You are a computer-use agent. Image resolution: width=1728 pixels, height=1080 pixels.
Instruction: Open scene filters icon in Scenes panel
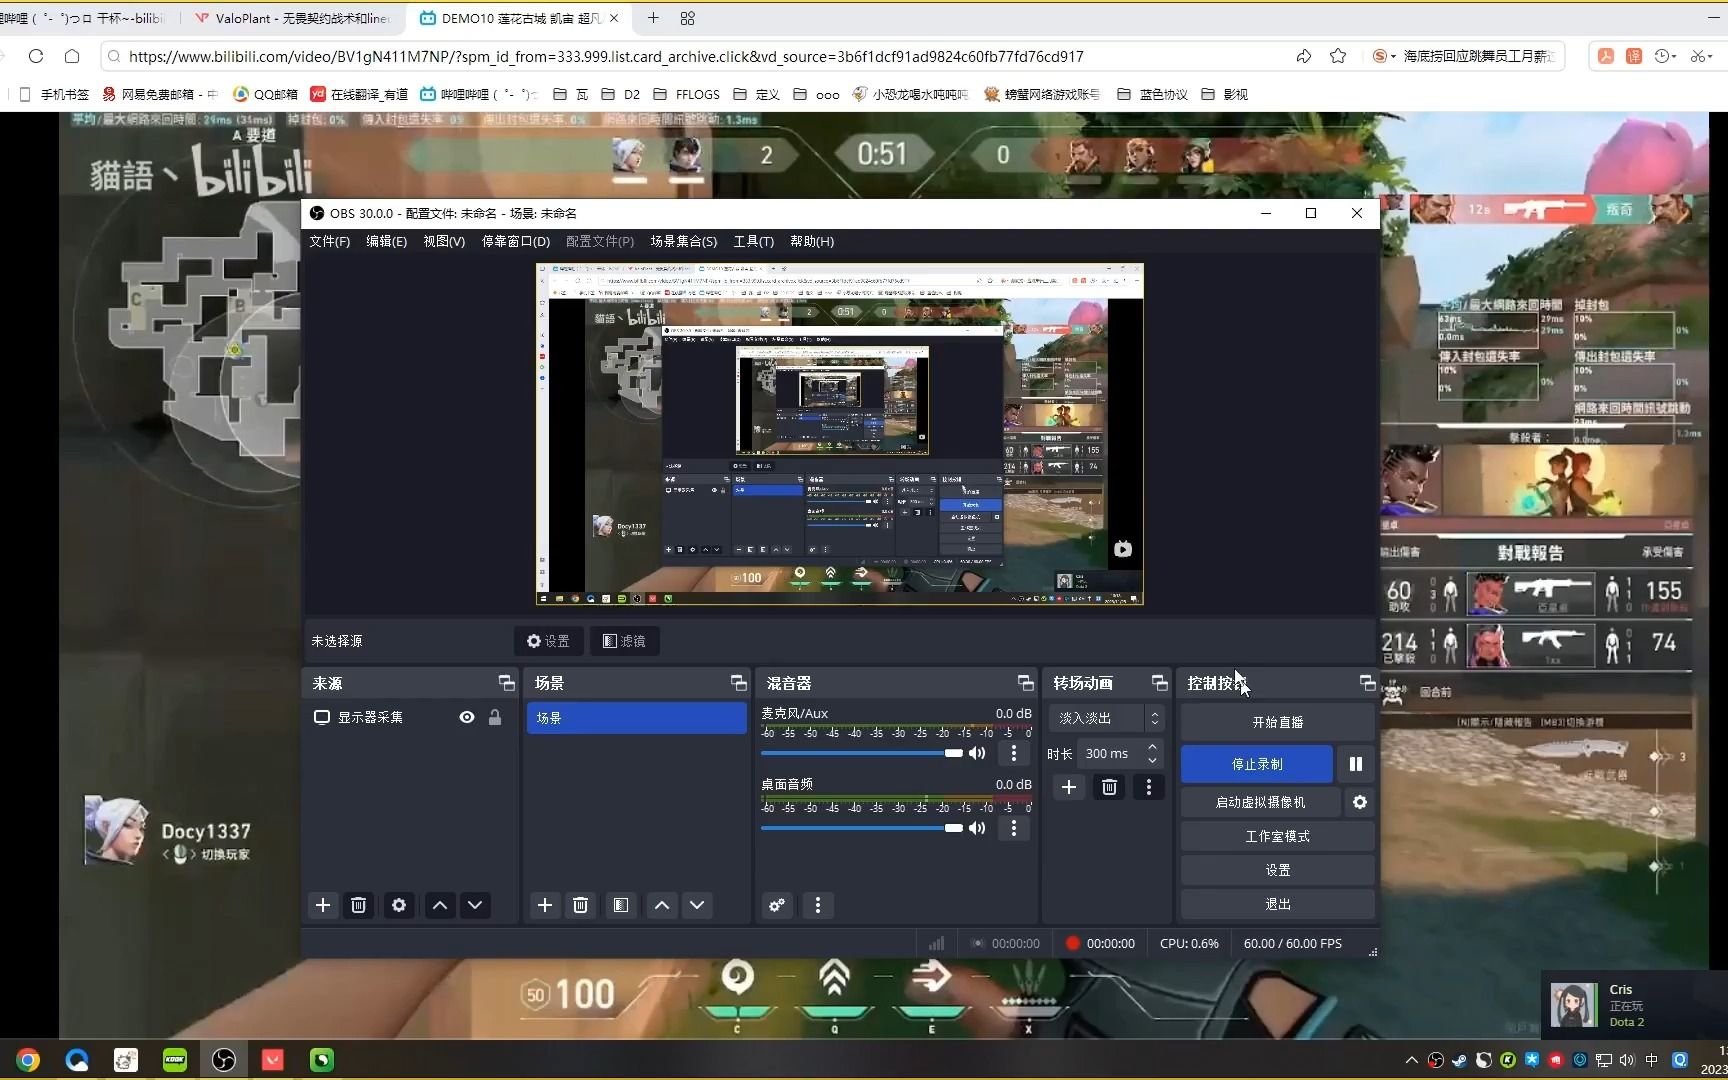[x=621, y=905]
